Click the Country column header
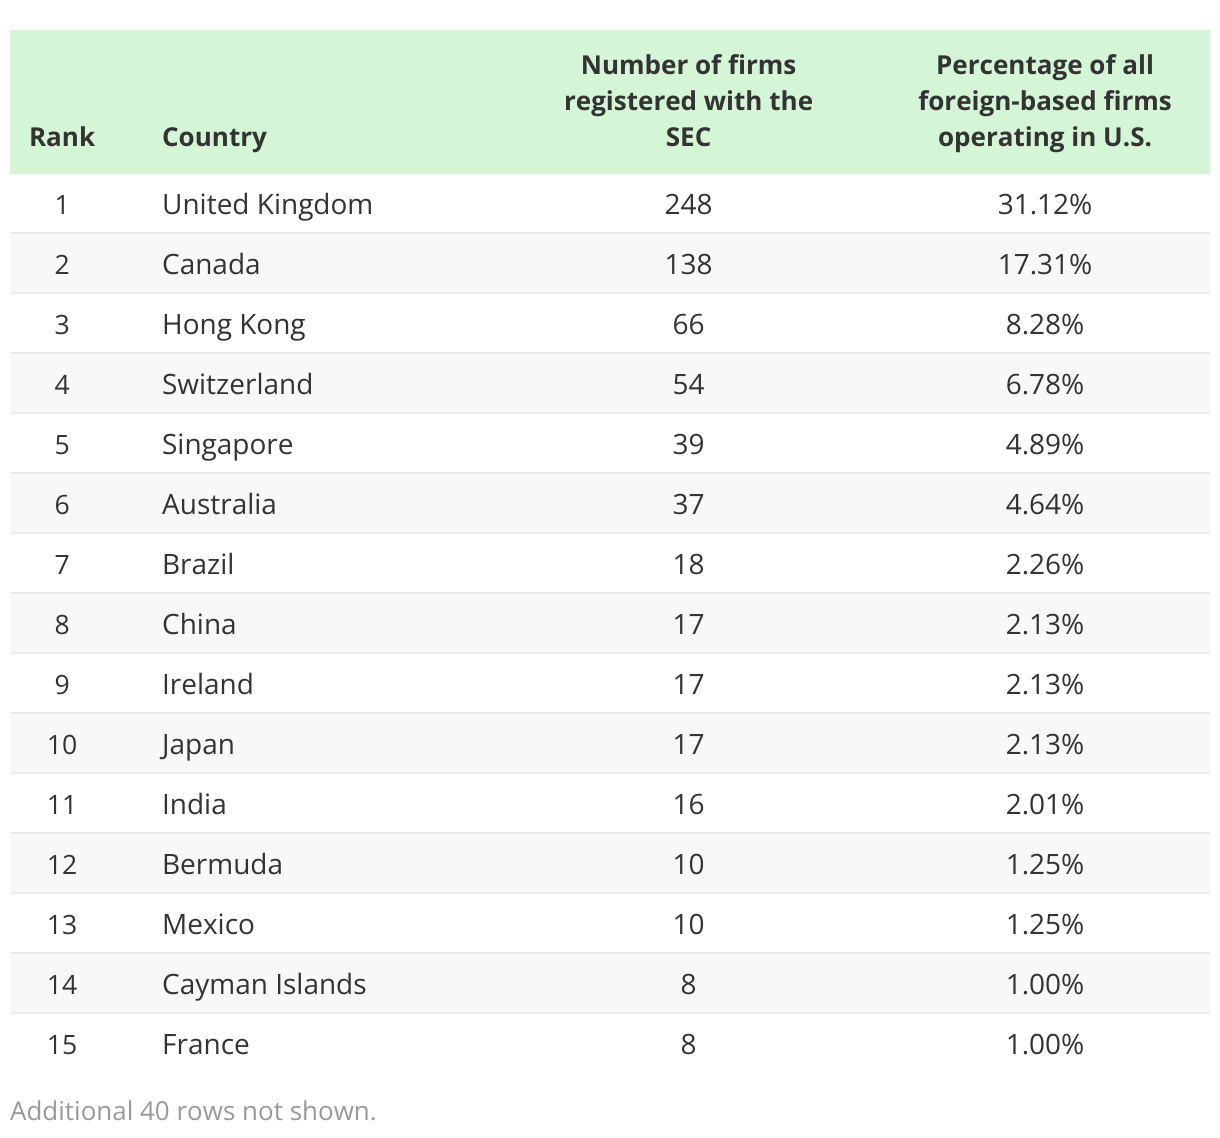 [214, 137]
